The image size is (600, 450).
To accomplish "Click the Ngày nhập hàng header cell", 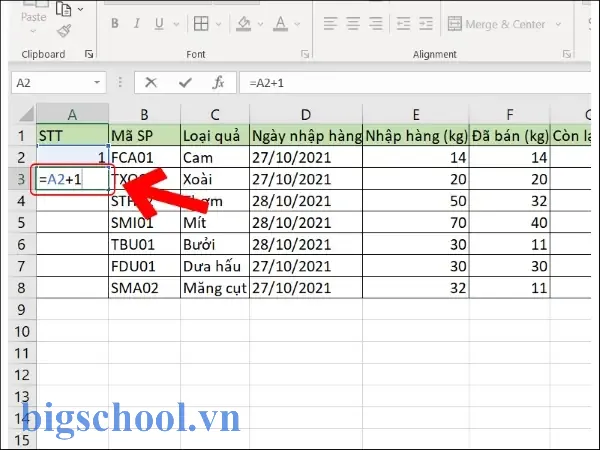I will 306,135.
